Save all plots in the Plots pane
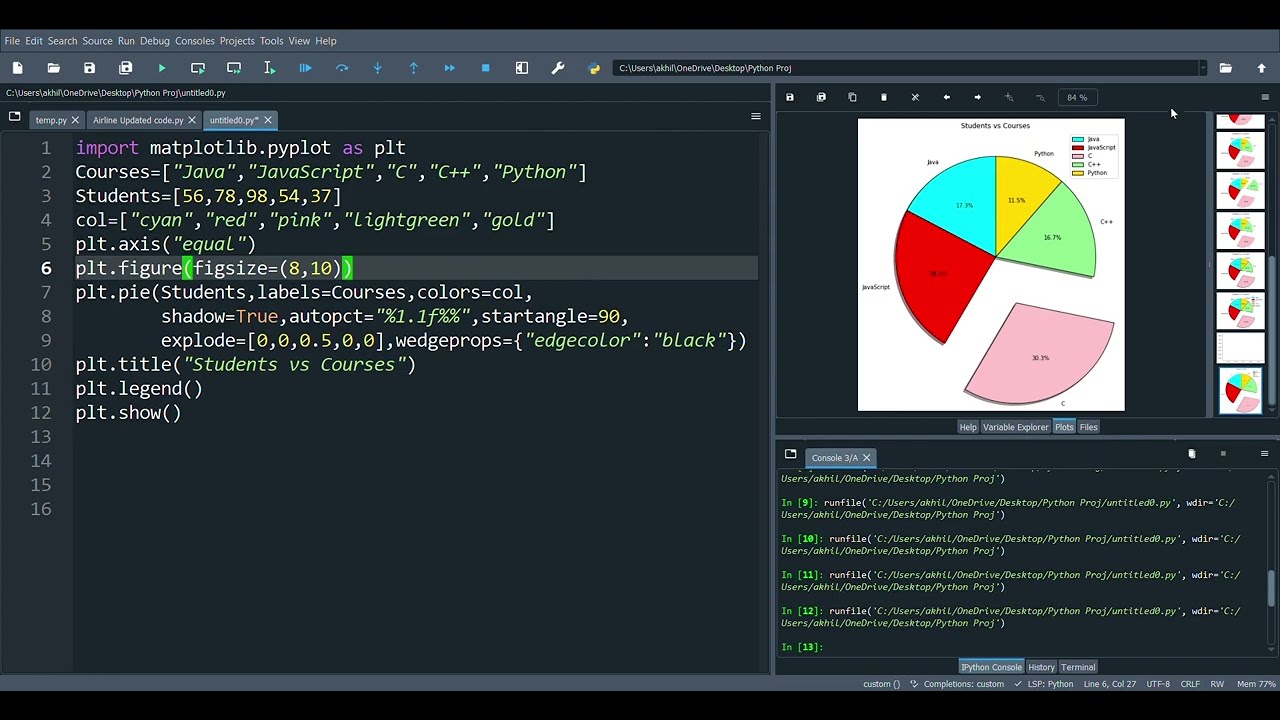 tap(821, 97)
